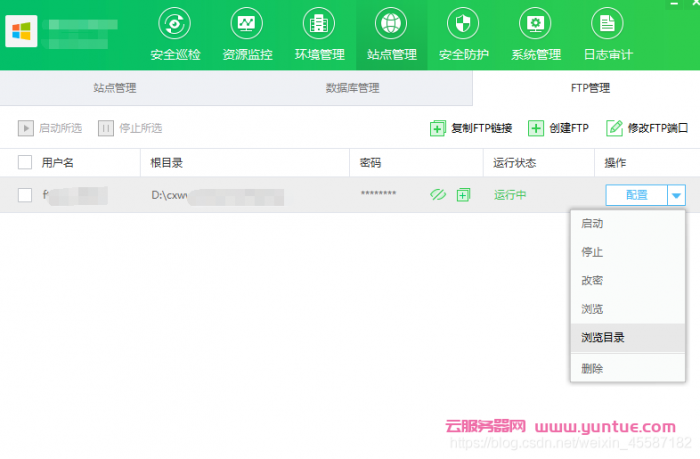The width and height of the screenshot is (700, 459).
Task: Toggle password visibility eye icon
Action: 437,195
